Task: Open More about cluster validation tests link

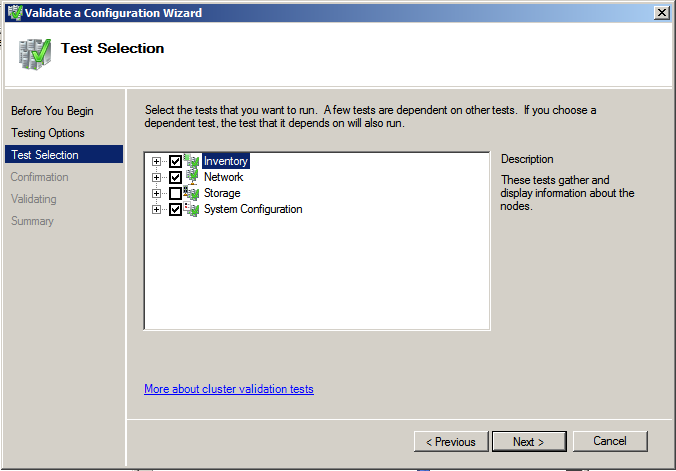Action: point(229,389)
